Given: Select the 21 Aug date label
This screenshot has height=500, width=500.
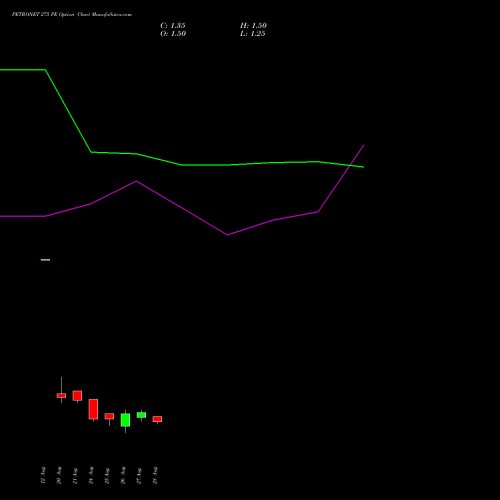Looking at the screenshot, I should pyautogui.click(x=75, y=475).
